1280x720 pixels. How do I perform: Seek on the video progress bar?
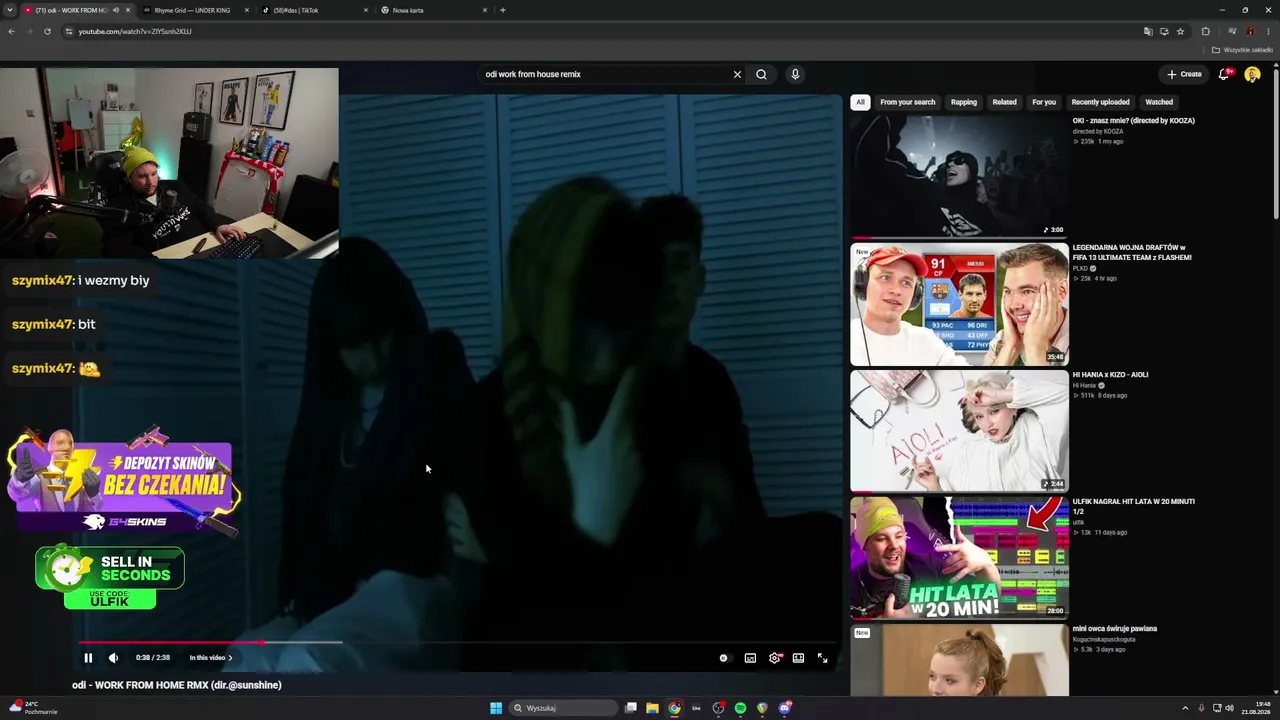tap(458, 643)
